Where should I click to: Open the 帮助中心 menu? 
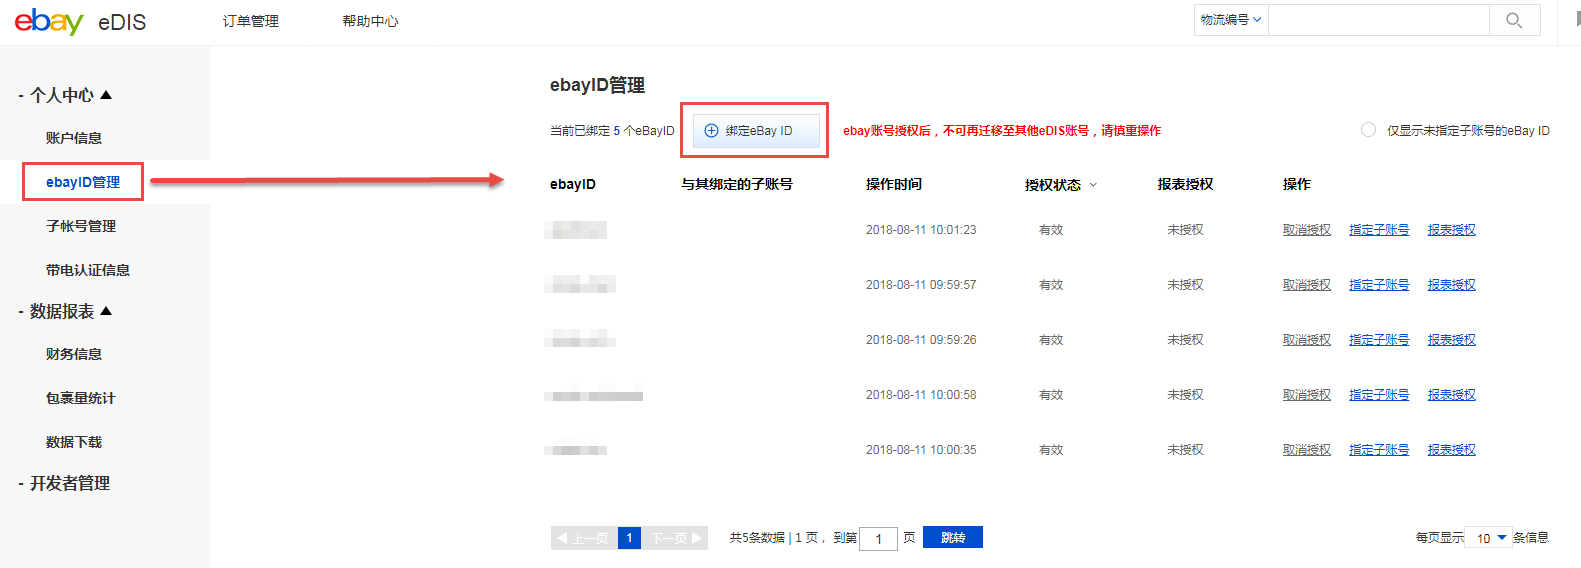coord(370,21)
